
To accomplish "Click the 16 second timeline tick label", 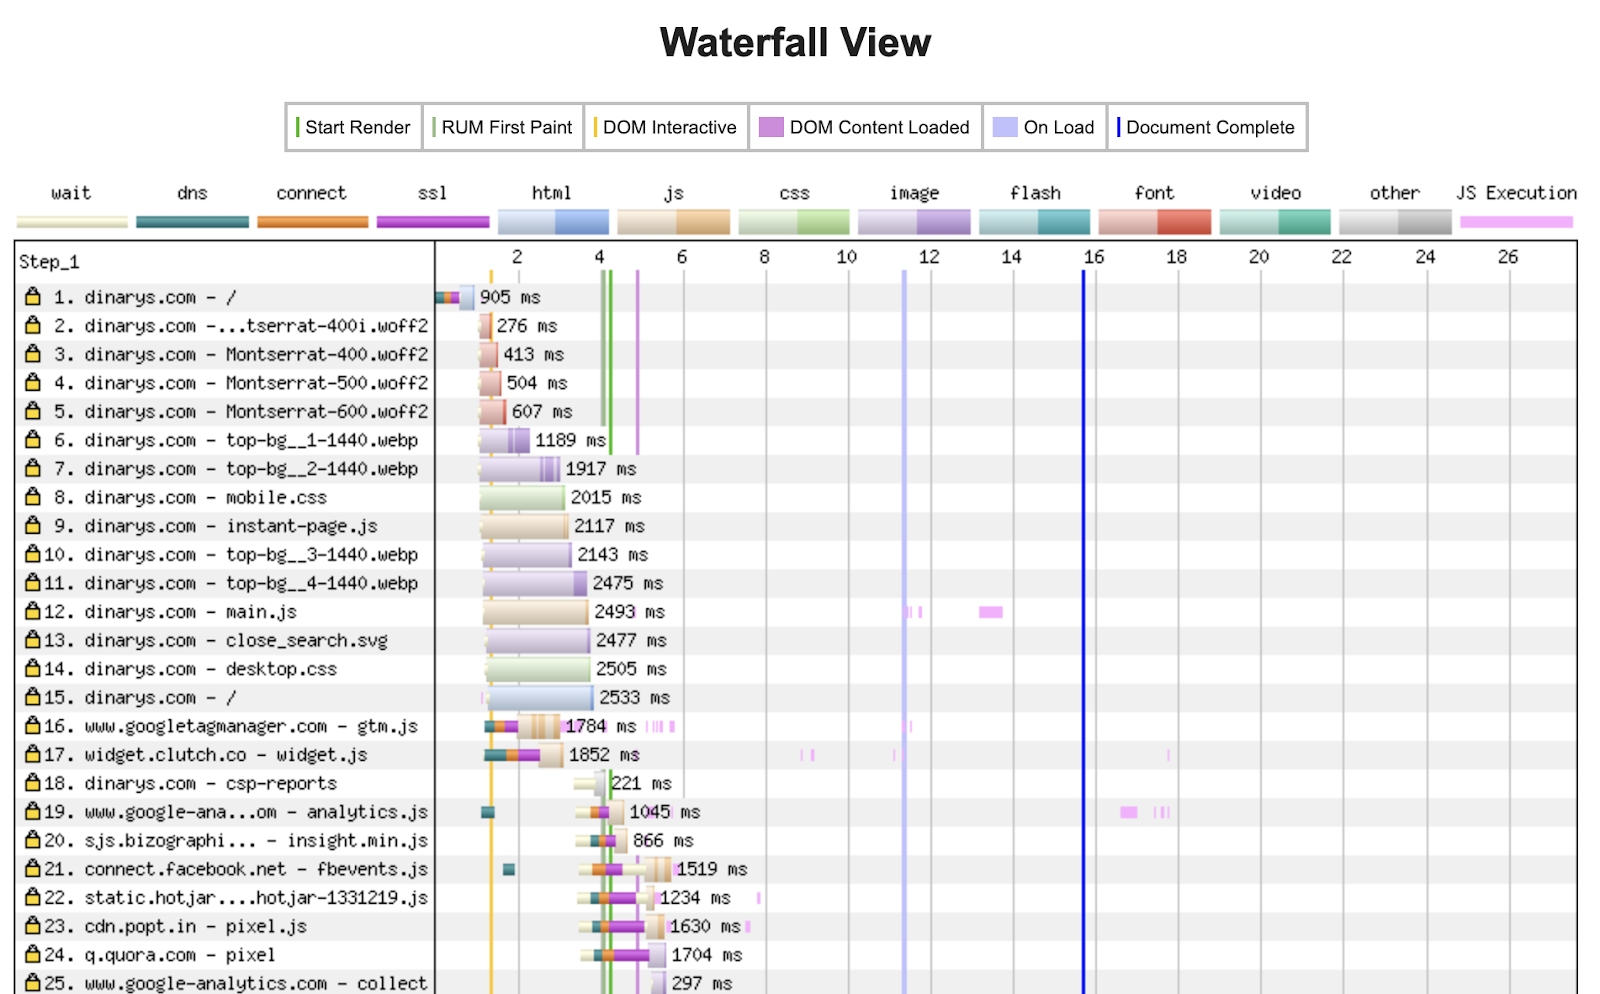I will (1094, 257).
